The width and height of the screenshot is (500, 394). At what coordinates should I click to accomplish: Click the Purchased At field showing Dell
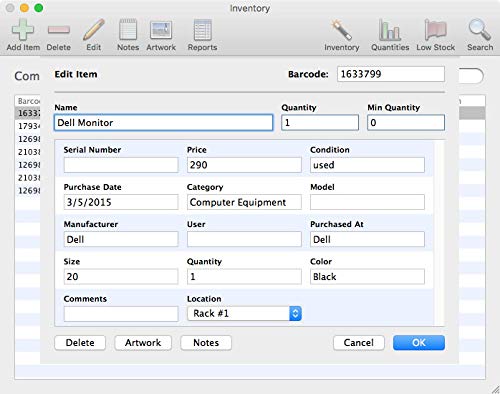367,239
